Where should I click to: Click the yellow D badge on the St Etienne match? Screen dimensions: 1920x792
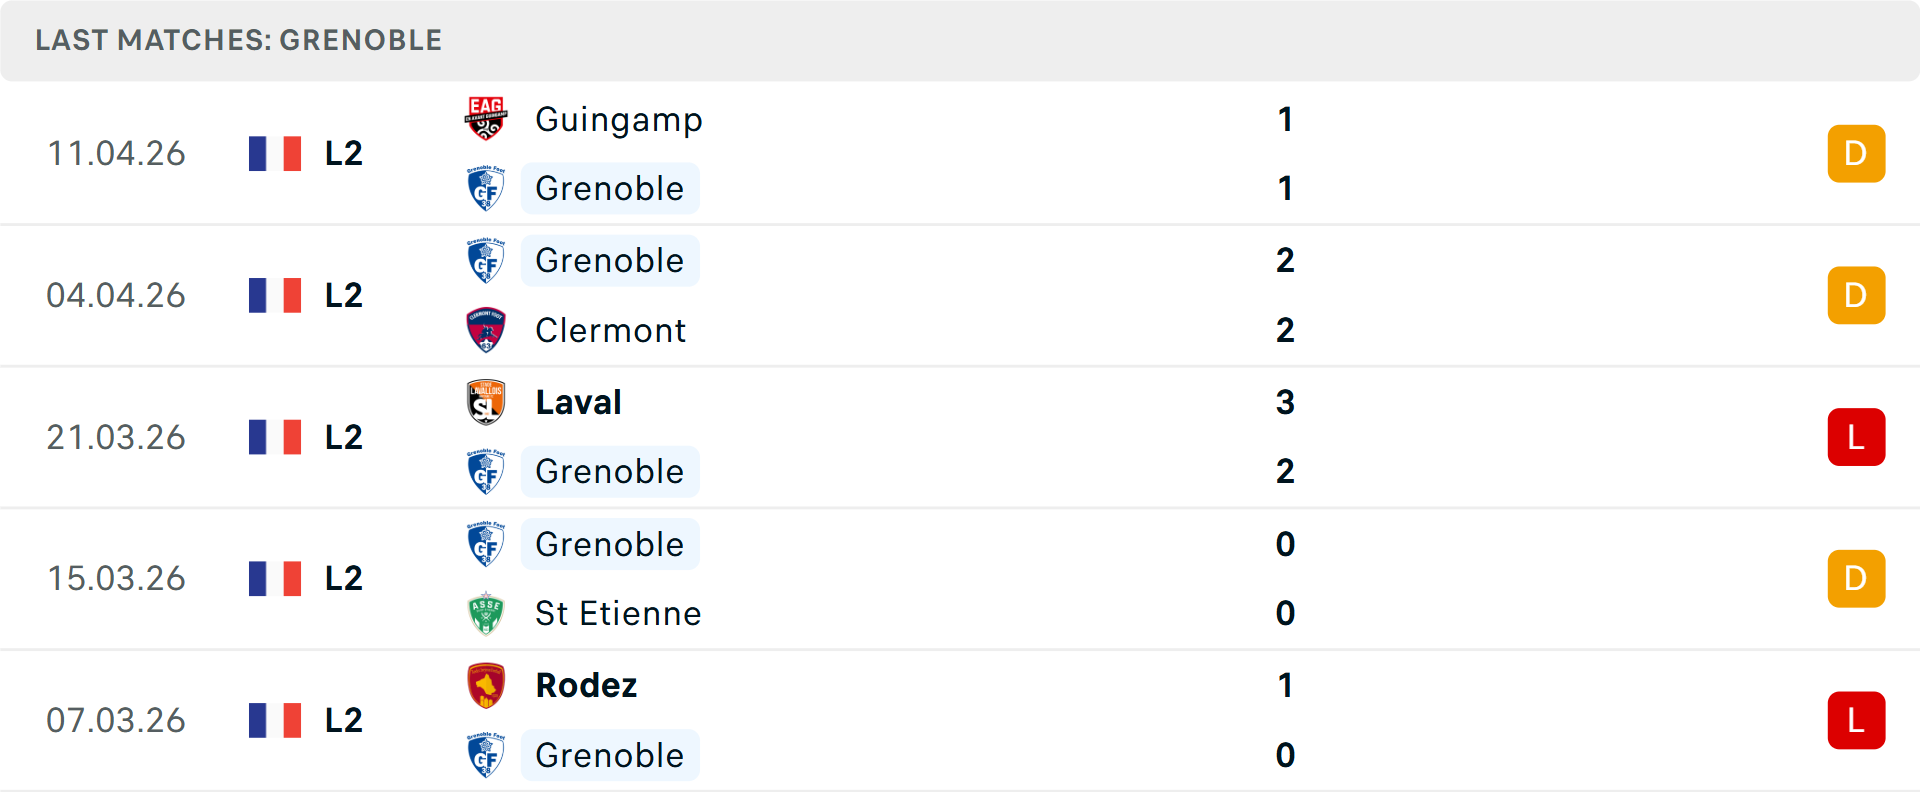(1856, 578)
